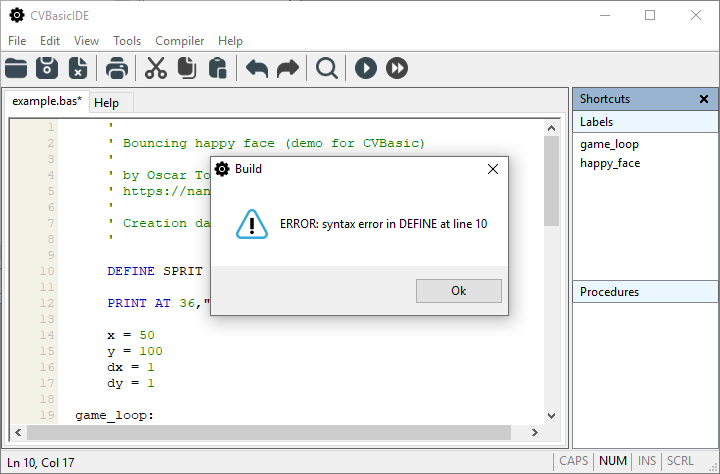
Task: Click the PRINT keyword on line 12
Action: pyautogui.click(x=127, y=303)
